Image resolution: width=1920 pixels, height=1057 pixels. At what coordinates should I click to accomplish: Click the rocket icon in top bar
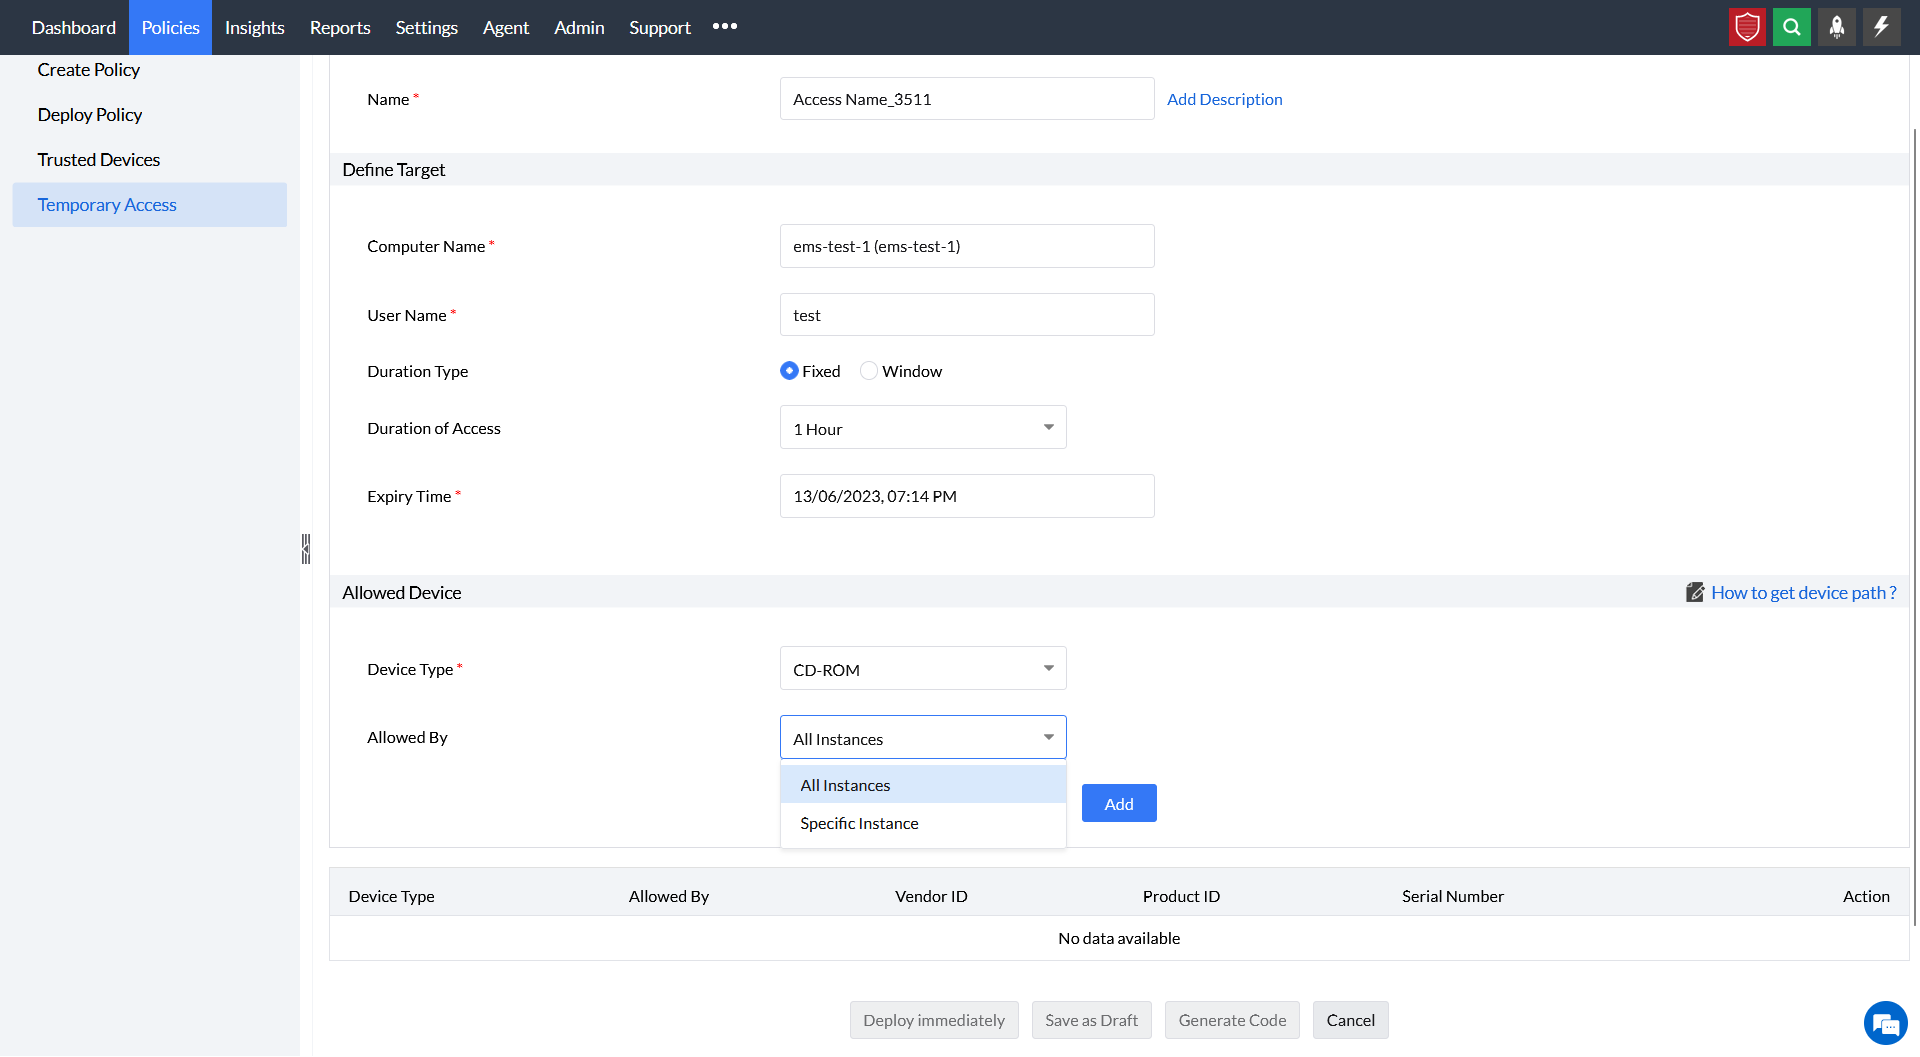(x=1837, y=27)
